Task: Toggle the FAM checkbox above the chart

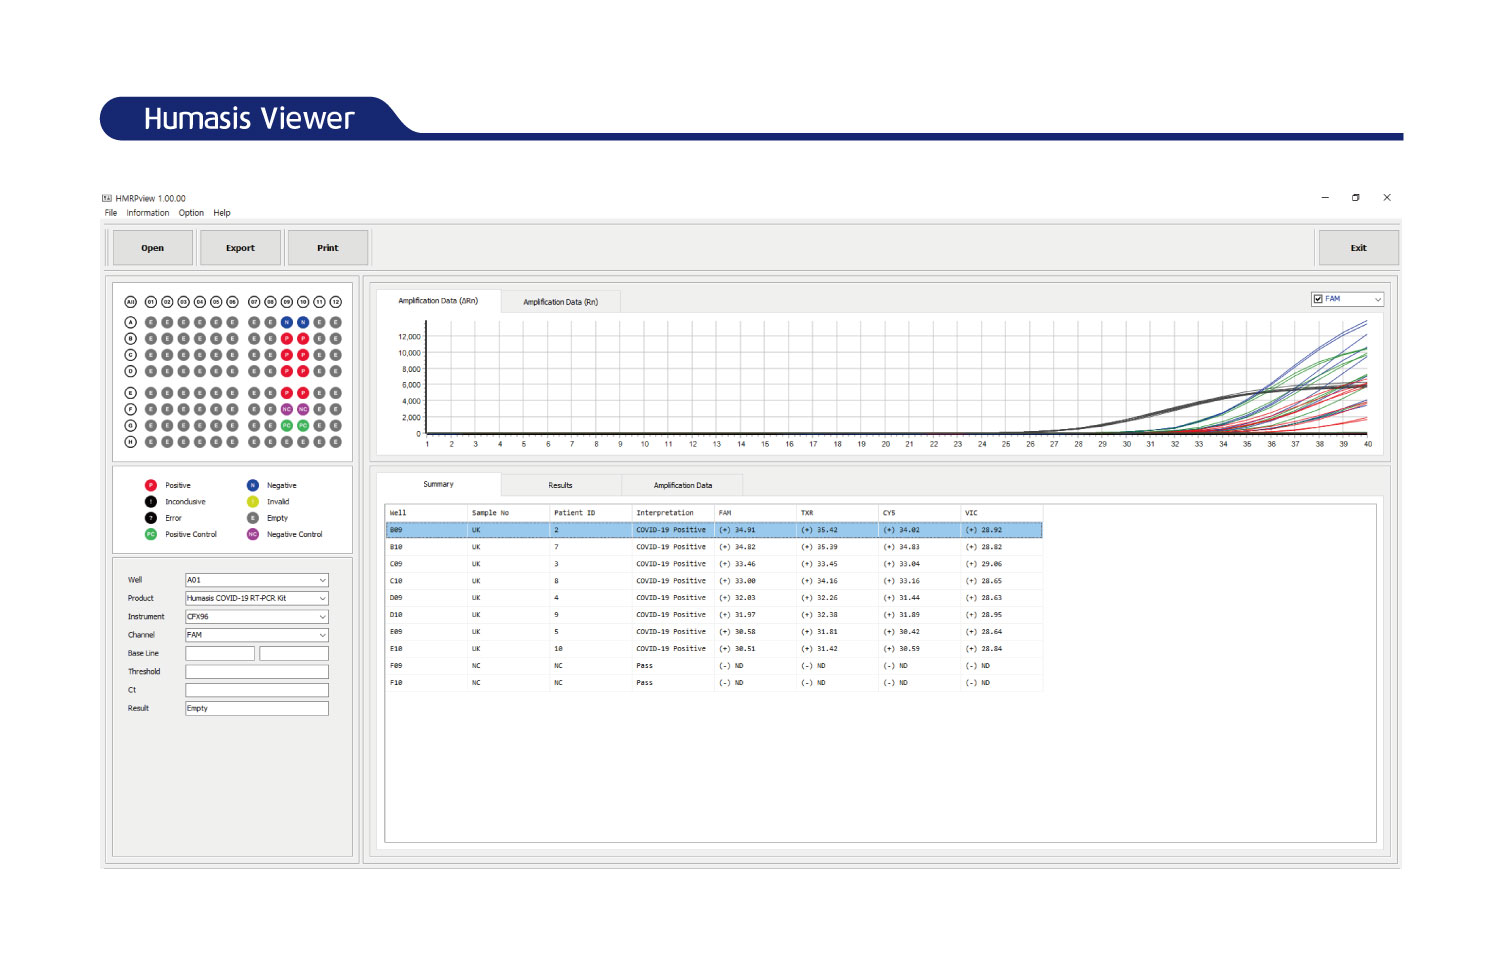Action: 1318,299
